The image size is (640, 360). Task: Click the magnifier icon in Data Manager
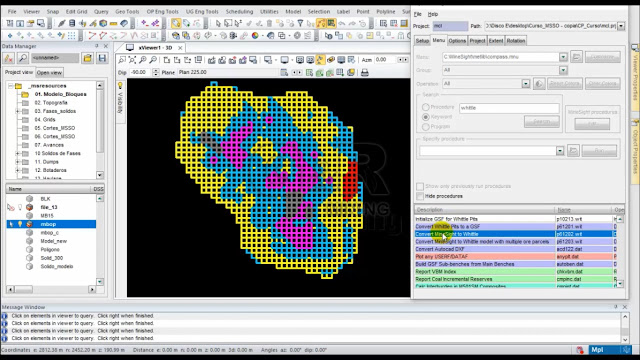tap(22, 58)
